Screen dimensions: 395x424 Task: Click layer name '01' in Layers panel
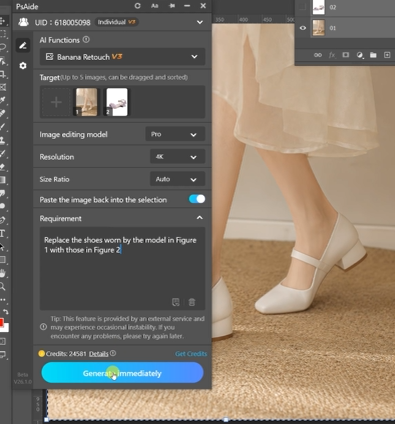pyautogui.click(x=333, y=28)
